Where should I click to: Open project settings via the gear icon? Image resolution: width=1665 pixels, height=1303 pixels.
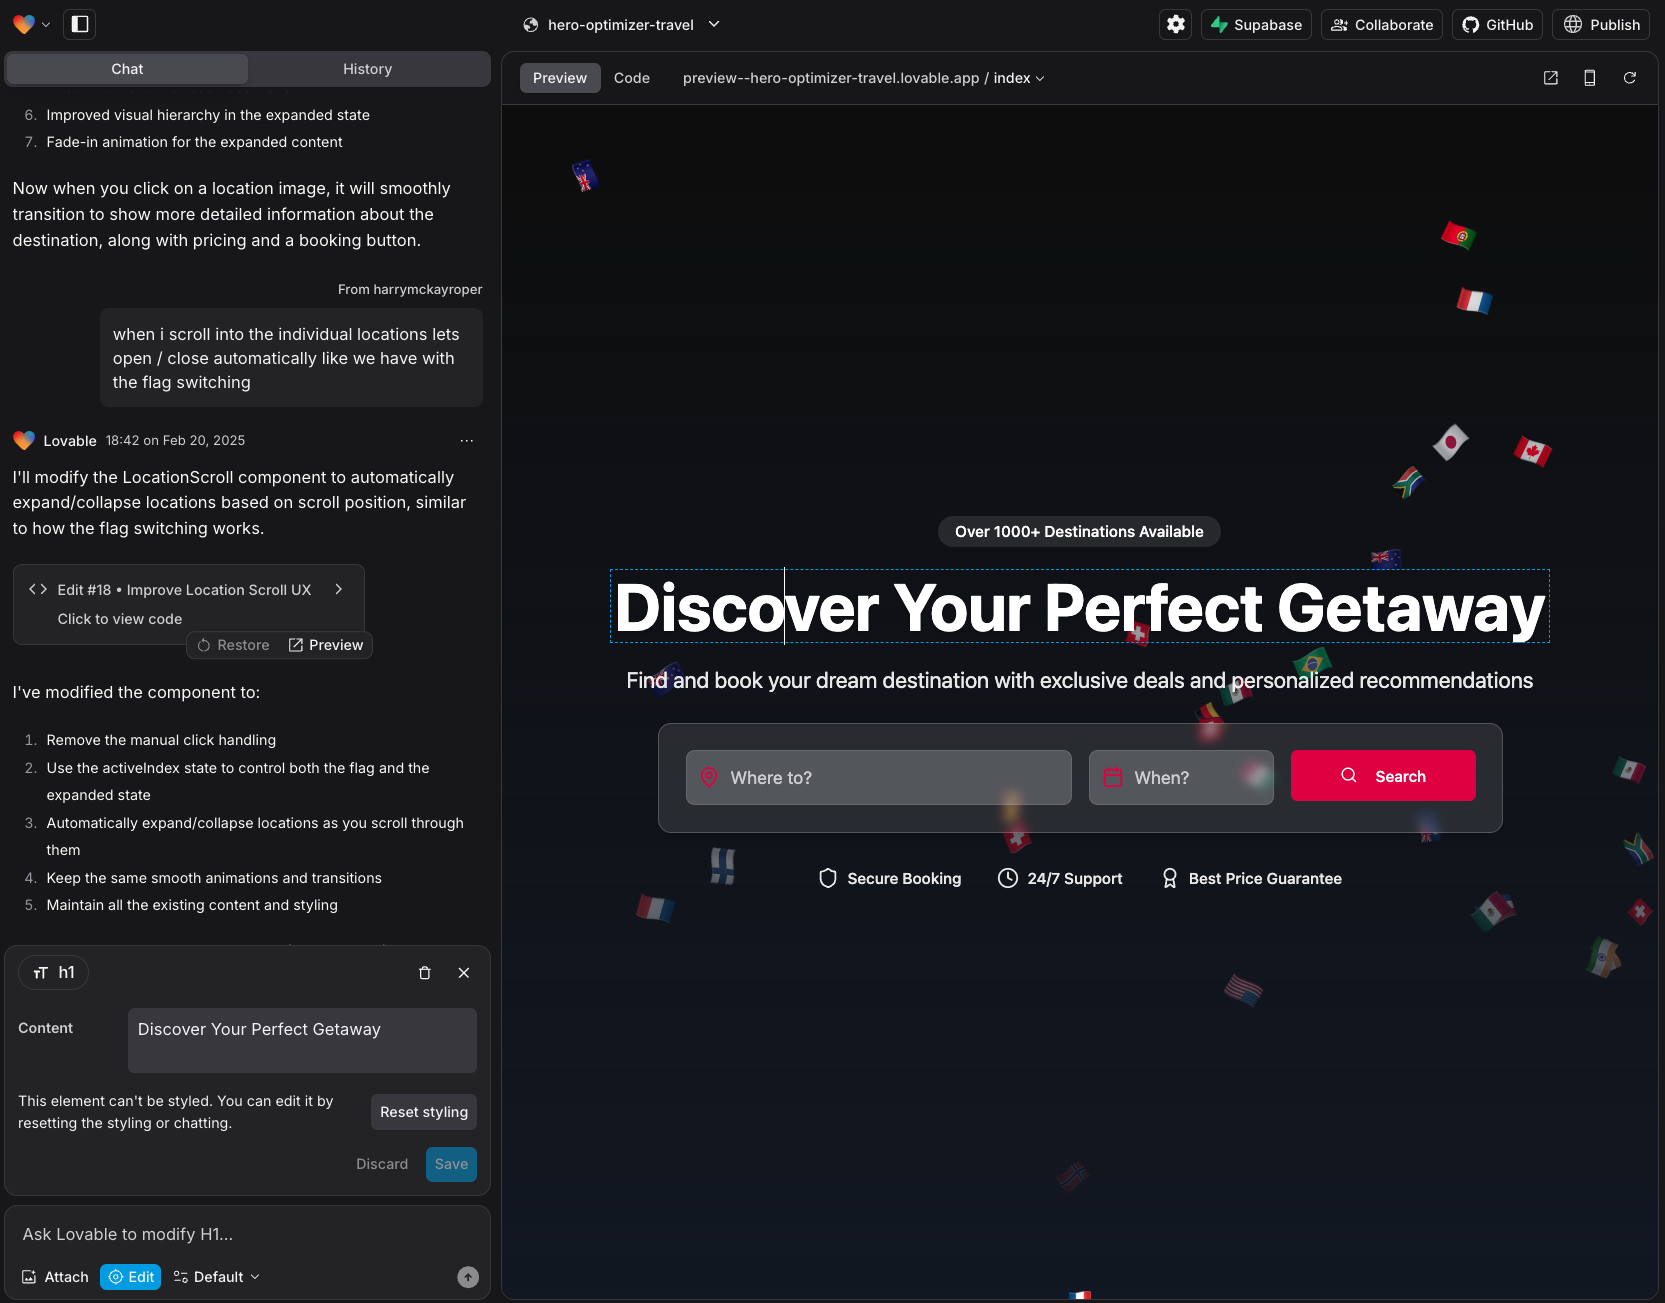(1175, 24)
